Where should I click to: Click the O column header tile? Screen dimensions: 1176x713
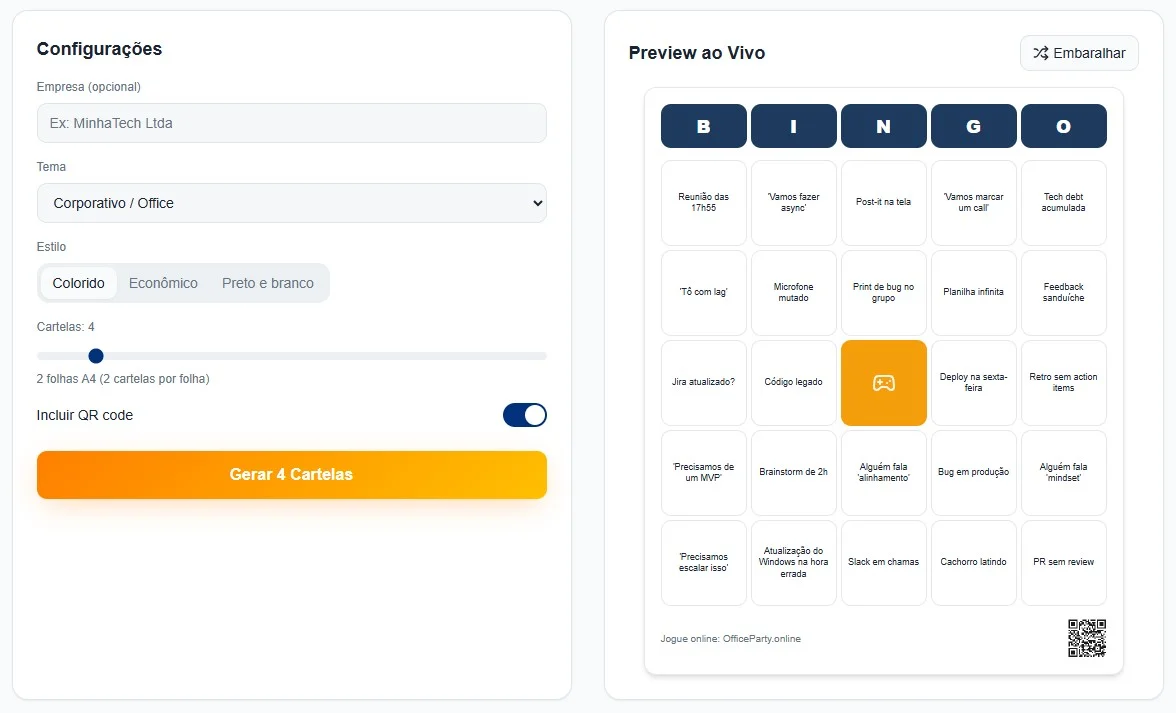click(x=1063, y=126)
